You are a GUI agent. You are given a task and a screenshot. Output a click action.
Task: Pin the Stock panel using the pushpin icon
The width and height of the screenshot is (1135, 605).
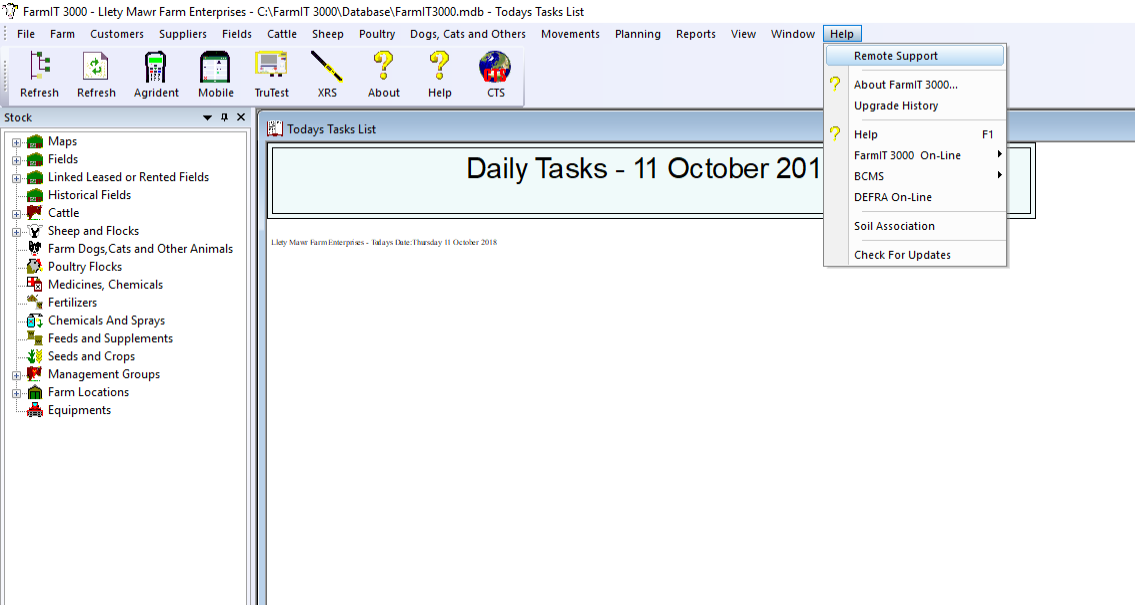click(224, 117)
